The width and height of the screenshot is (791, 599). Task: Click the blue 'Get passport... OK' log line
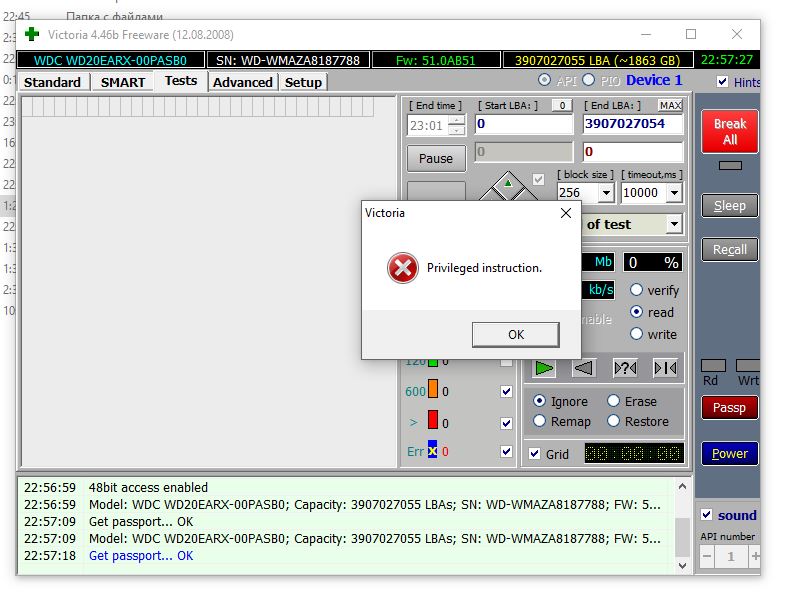click(x=141, y=556)
